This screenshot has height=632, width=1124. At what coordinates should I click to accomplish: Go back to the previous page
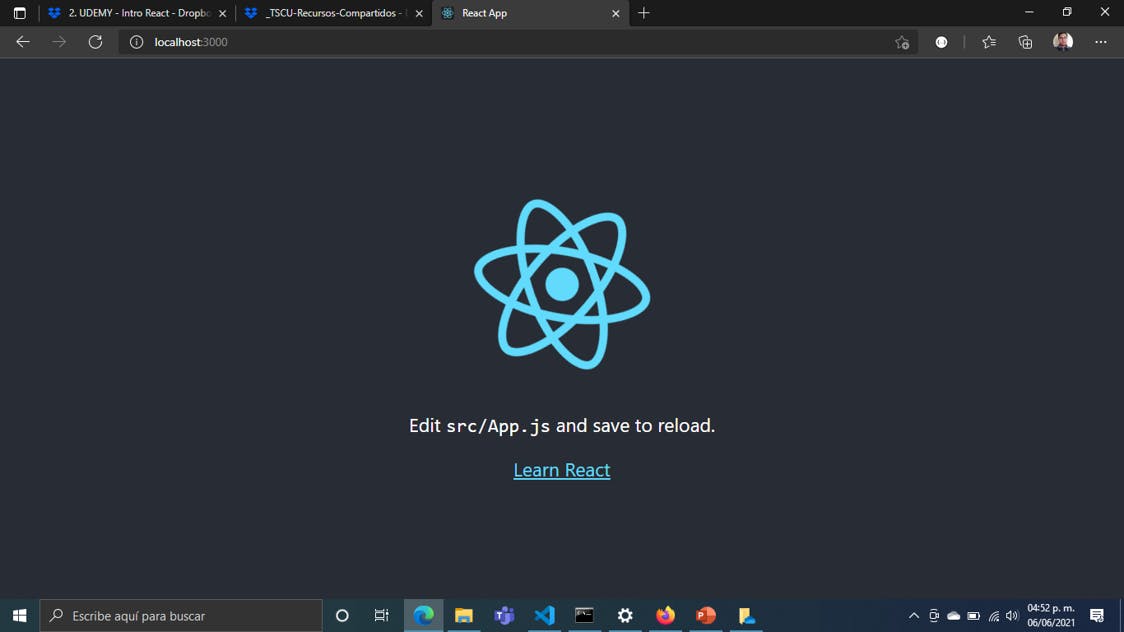(x=23, y=42)
